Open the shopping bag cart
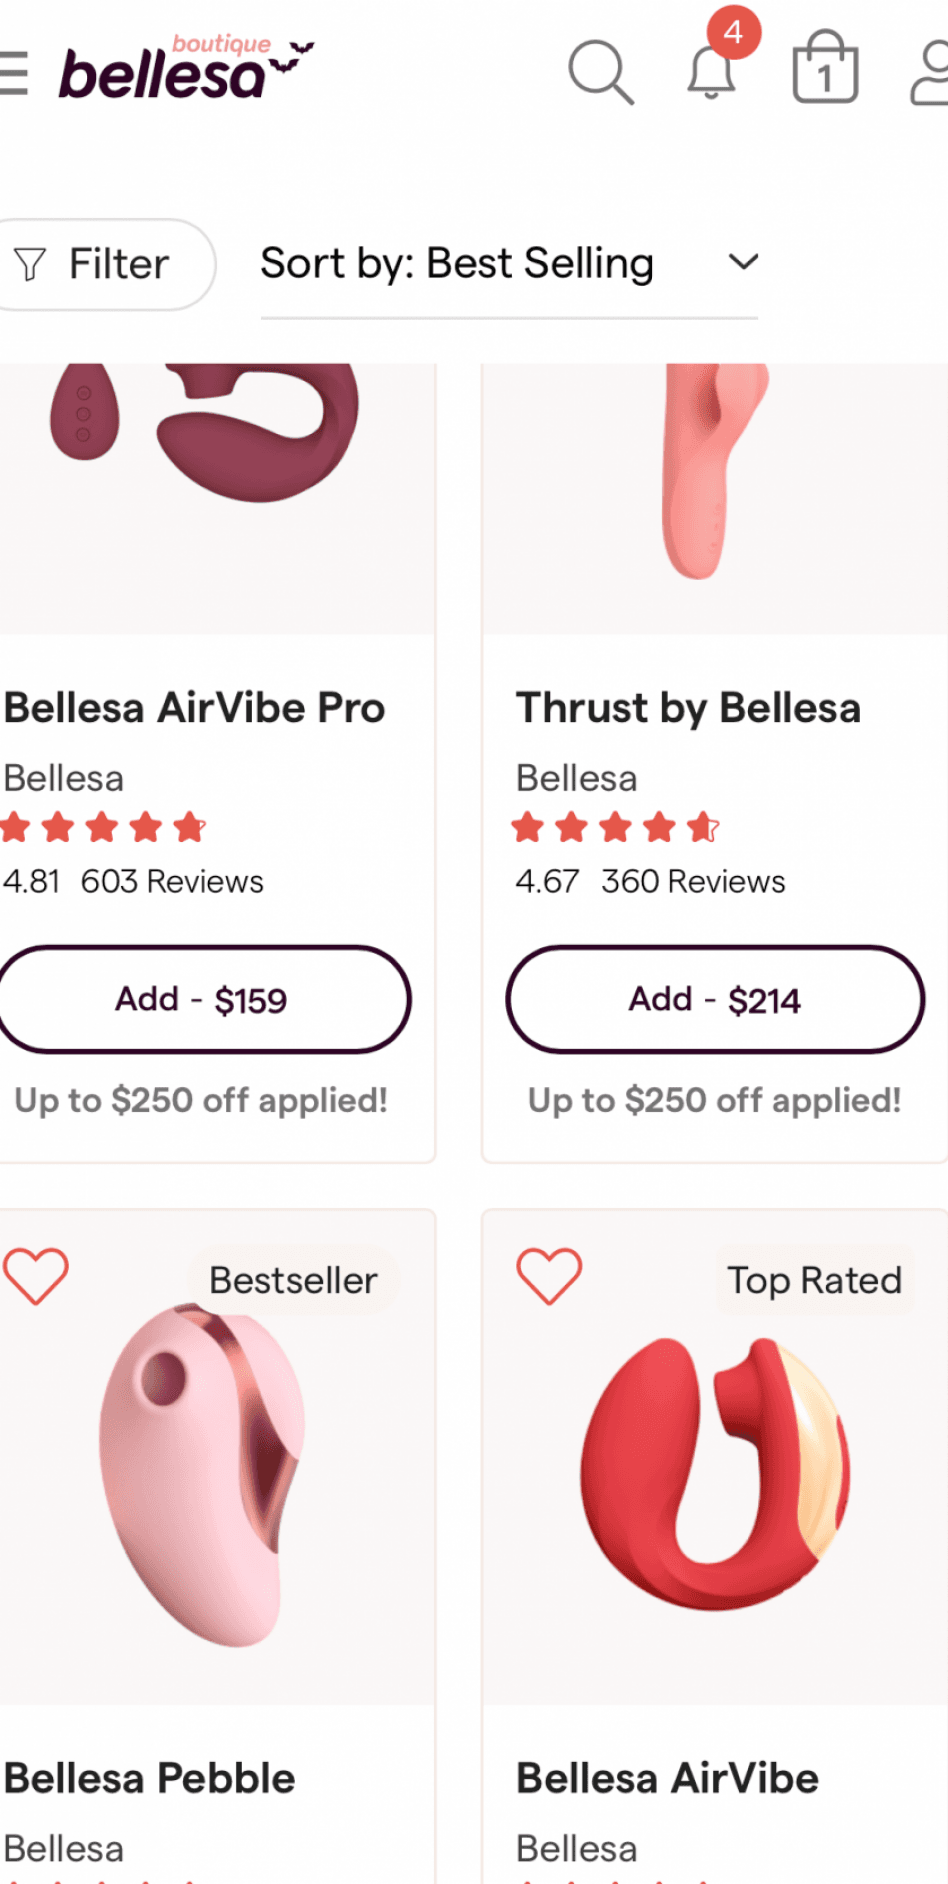Screen dimensions: 948x1884 click(825, 70)
